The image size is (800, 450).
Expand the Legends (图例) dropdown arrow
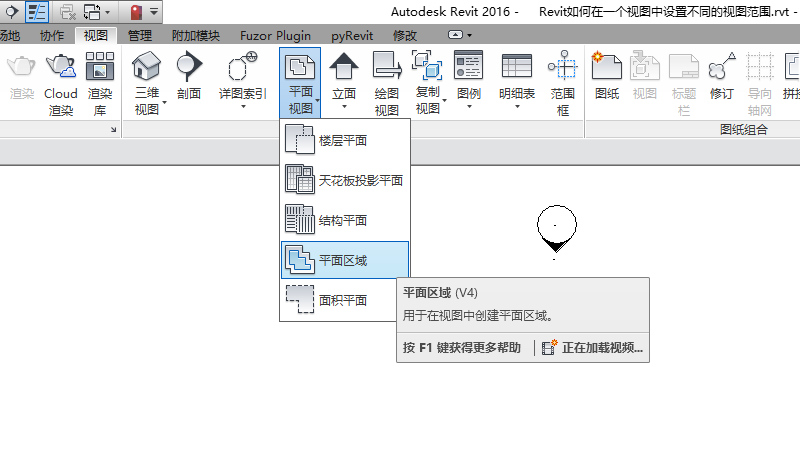click(x=469, y=107)
